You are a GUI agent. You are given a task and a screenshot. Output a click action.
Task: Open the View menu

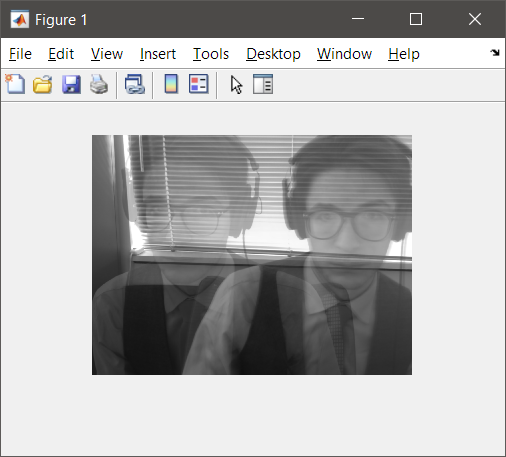coord(107,54)
